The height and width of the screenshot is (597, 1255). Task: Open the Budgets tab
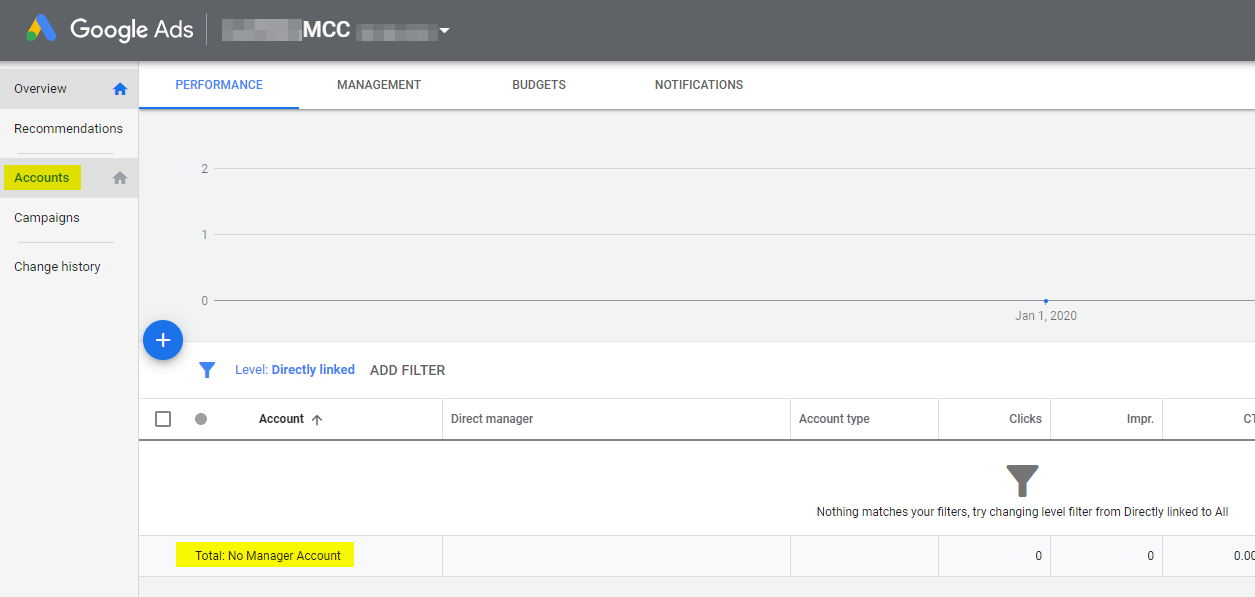click(539, 85)
